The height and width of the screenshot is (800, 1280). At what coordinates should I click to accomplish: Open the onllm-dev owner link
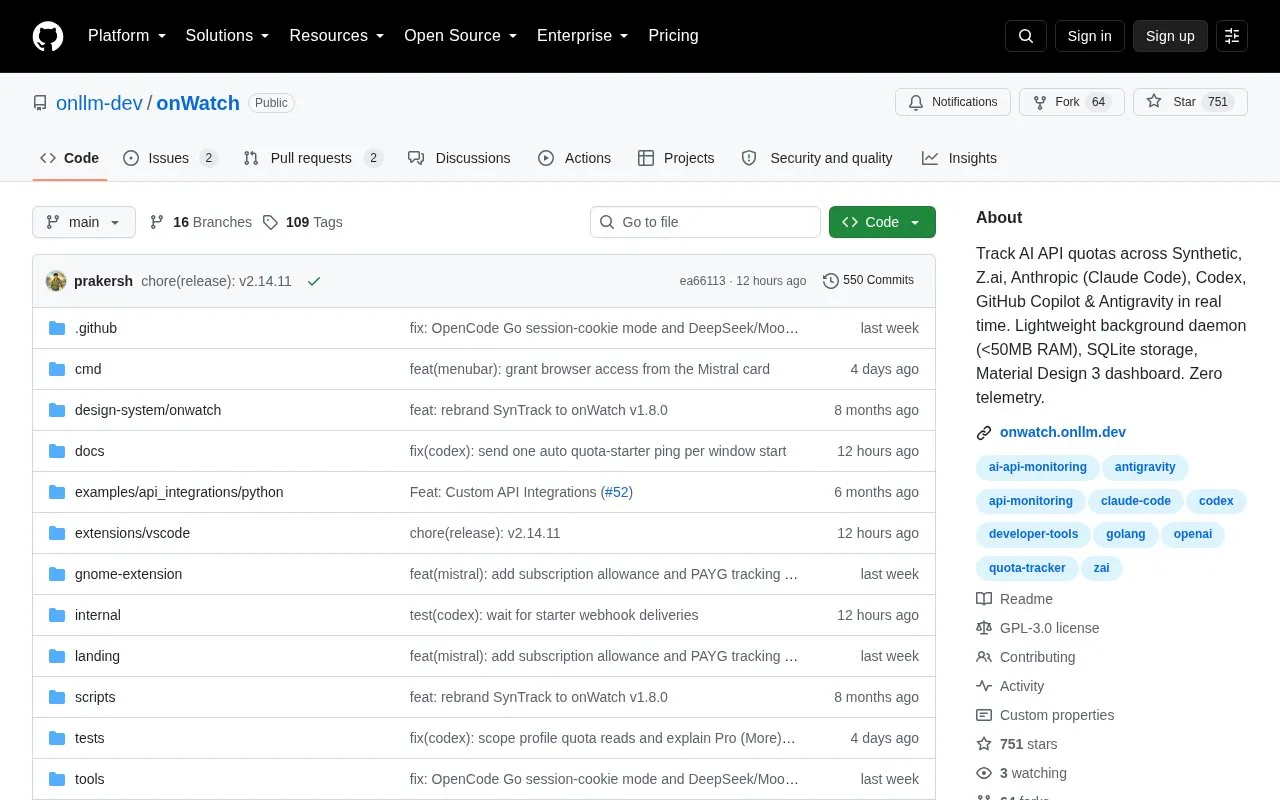pyautogui.click(x=99, y=103)
